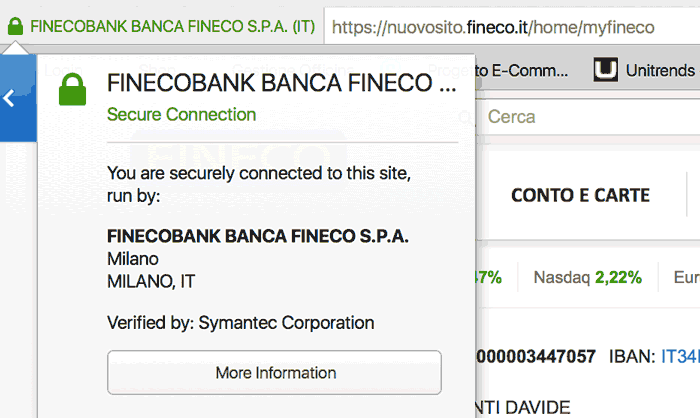This screenshot has width=700, height=418.
Task: Click the popup title FINECOBANK BANCA FINECO
Action: pyautogui.click(x=281, y=84)
